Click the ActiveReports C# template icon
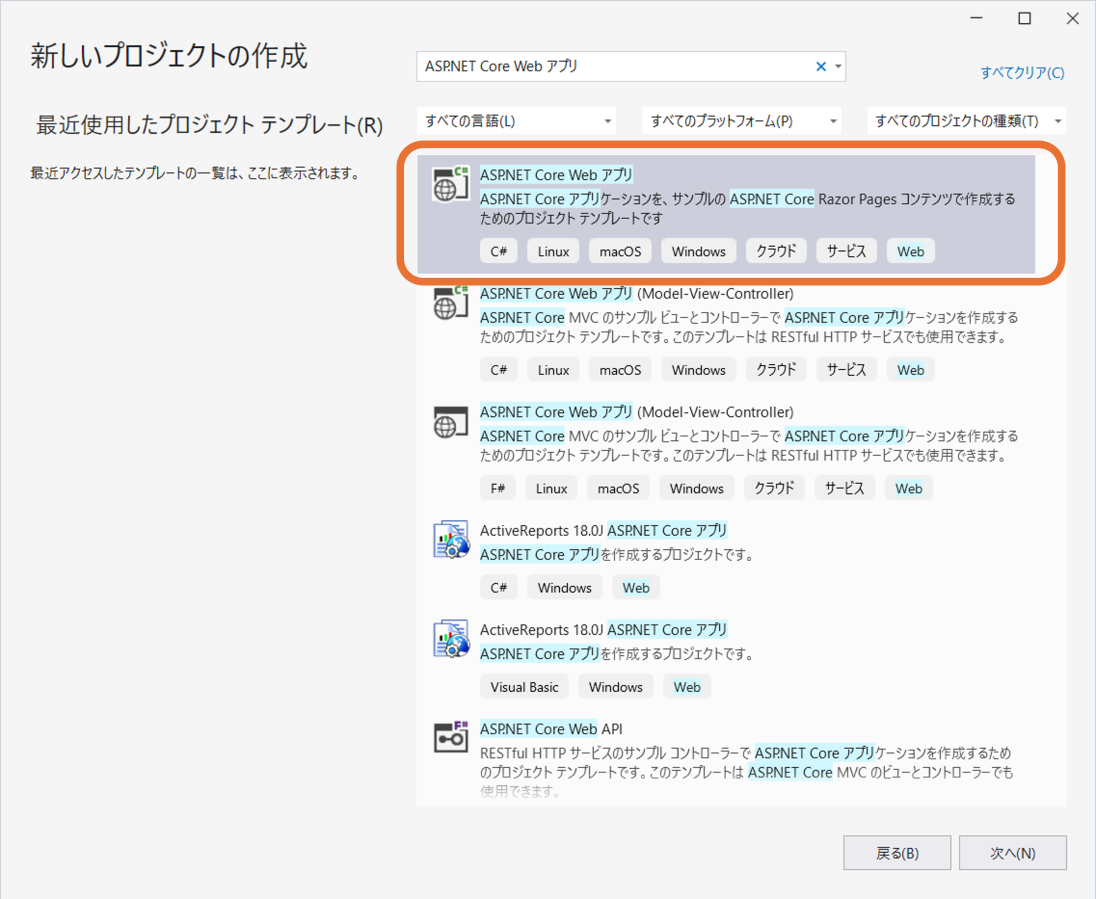This screenshot has width=1096, height=899. tap(450, 540)
